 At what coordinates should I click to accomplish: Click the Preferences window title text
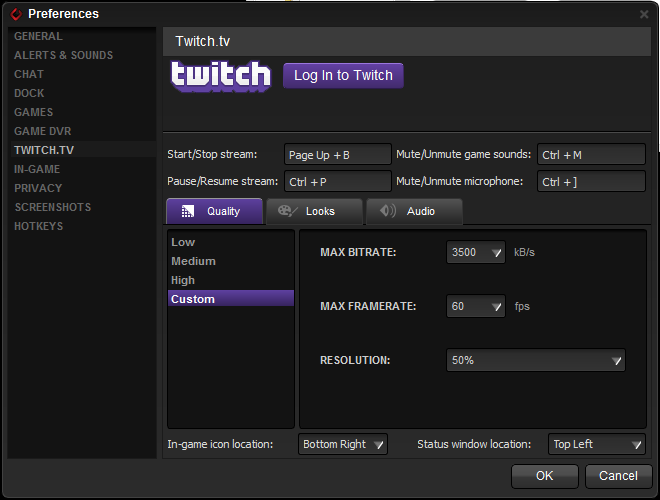[x=63, y=14]
